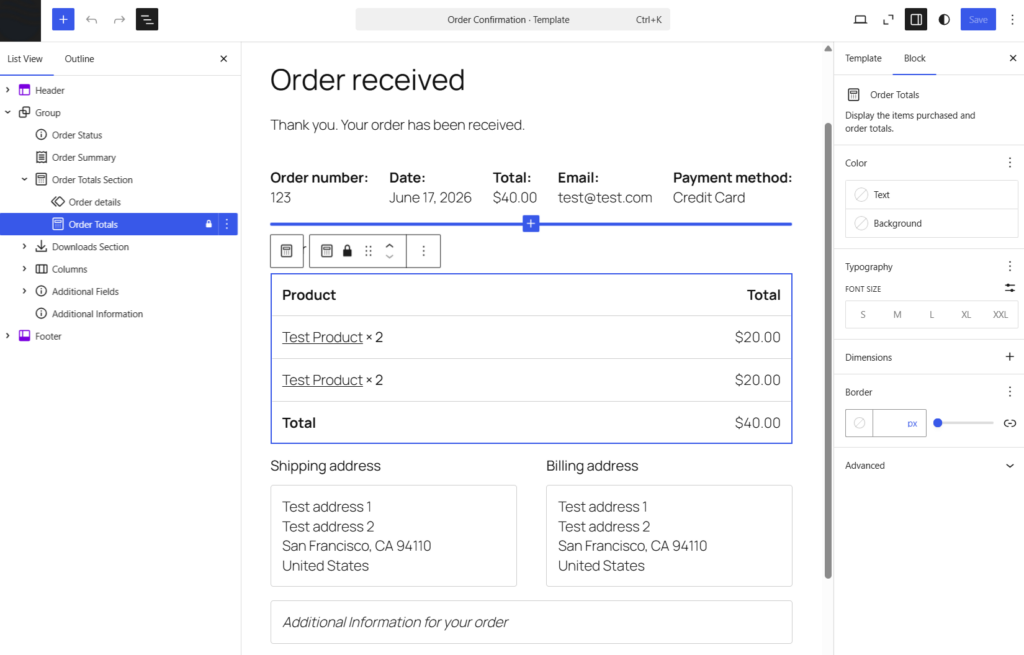Select font size L

(931, 315)
